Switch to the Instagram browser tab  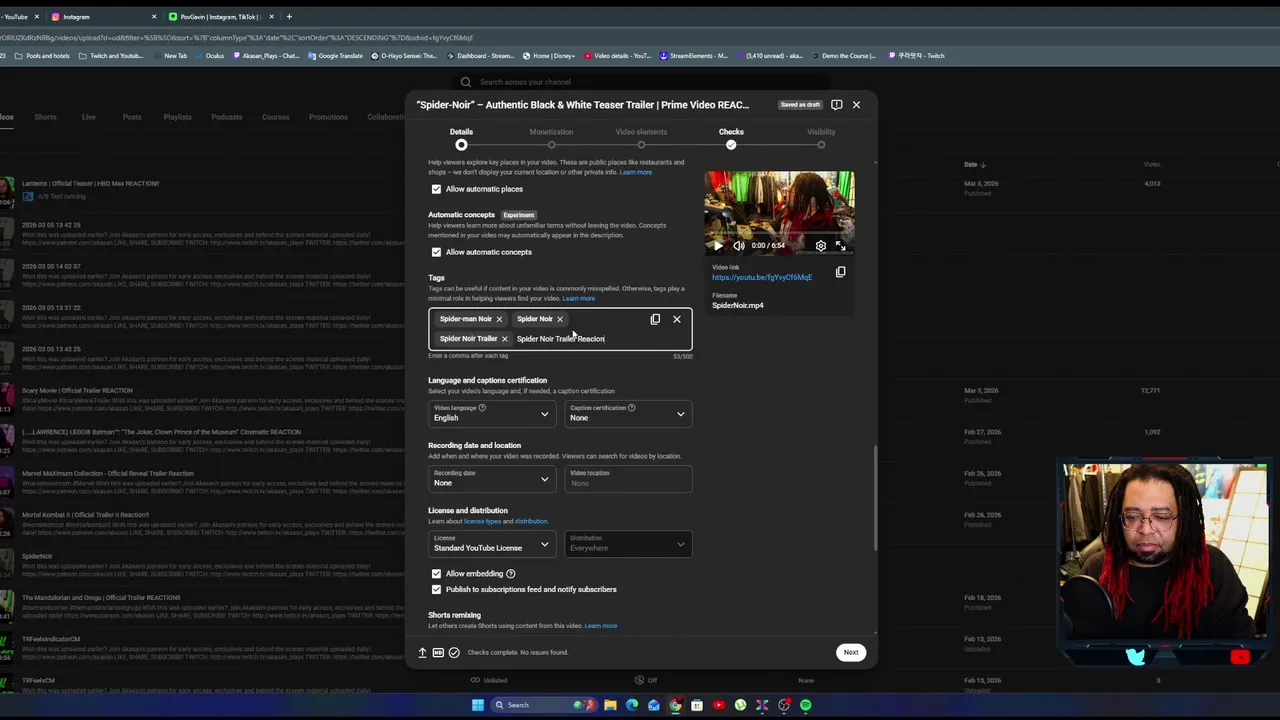104,16
